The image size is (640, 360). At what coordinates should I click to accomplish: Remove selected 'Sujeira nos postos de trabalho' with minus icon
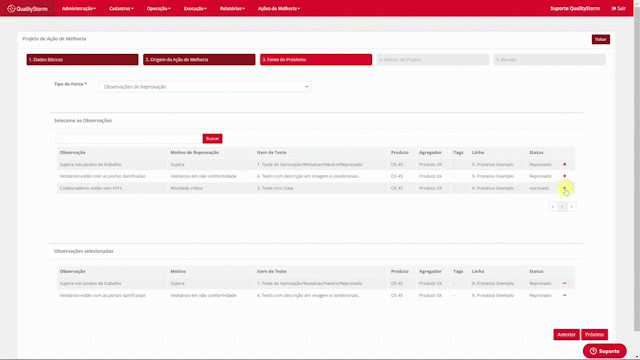click(564, 283)
